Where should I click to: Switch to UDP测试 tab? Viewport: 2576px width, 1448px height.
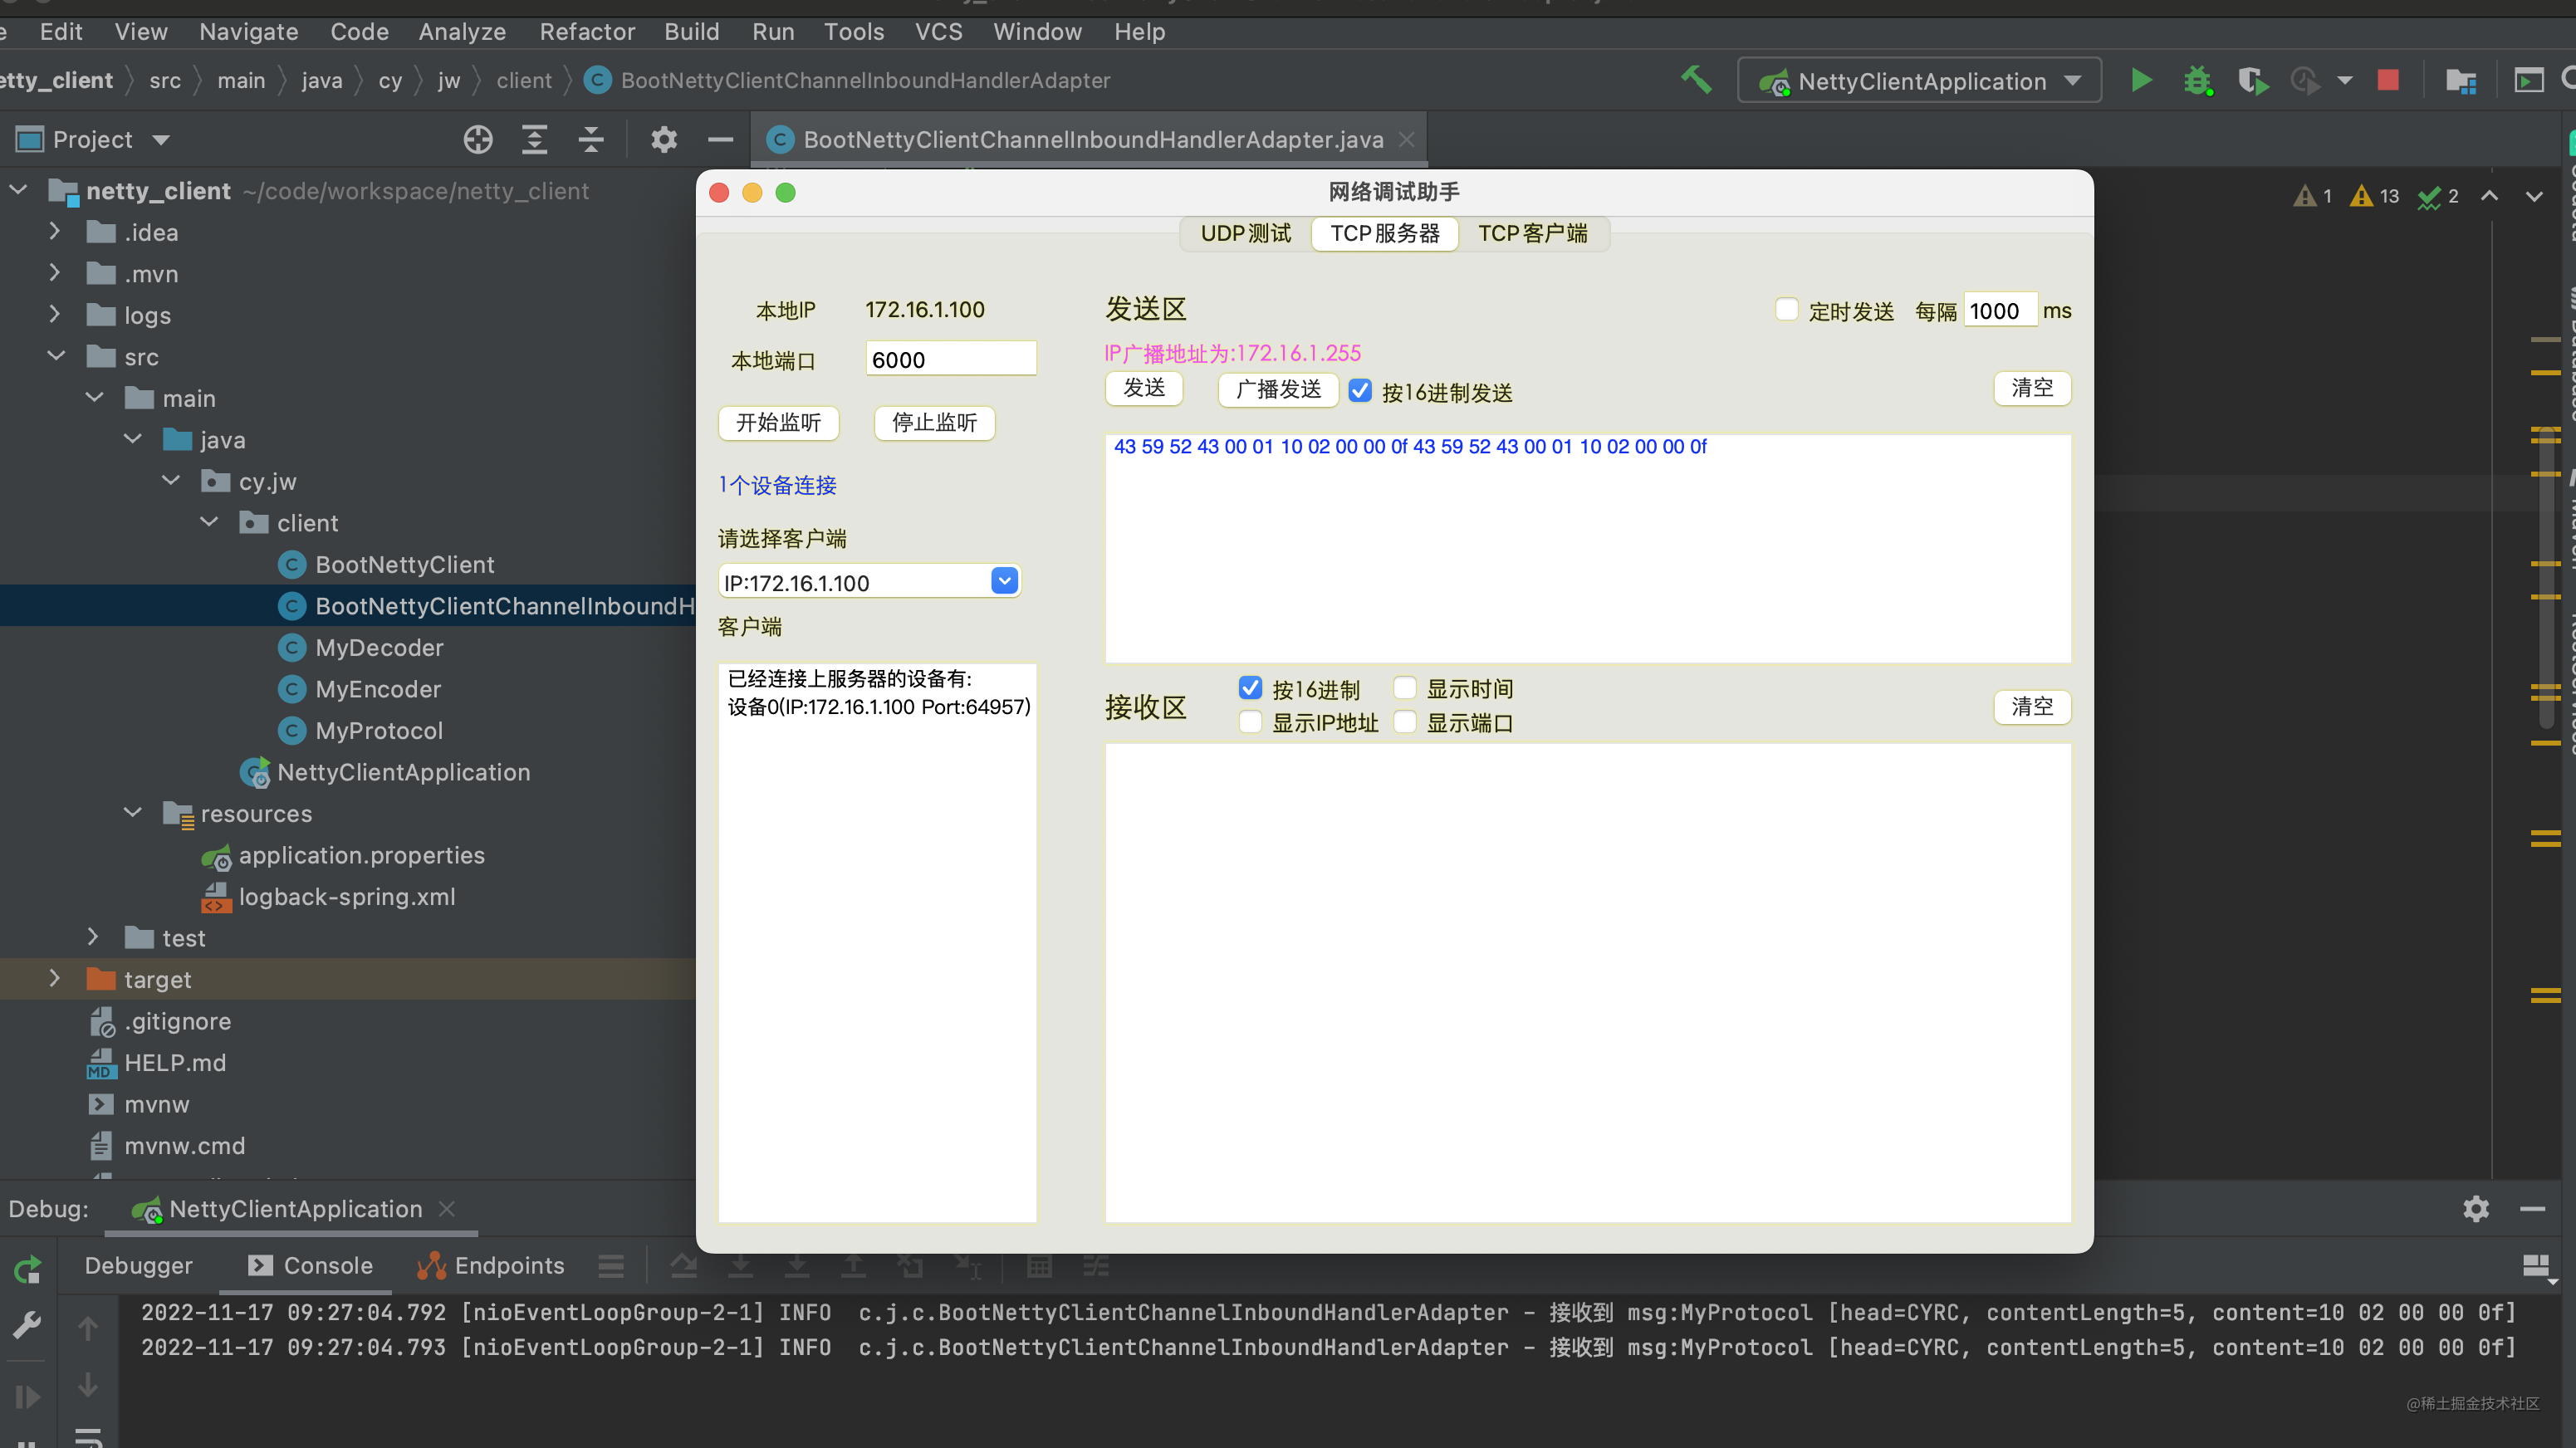point(1245,233)
